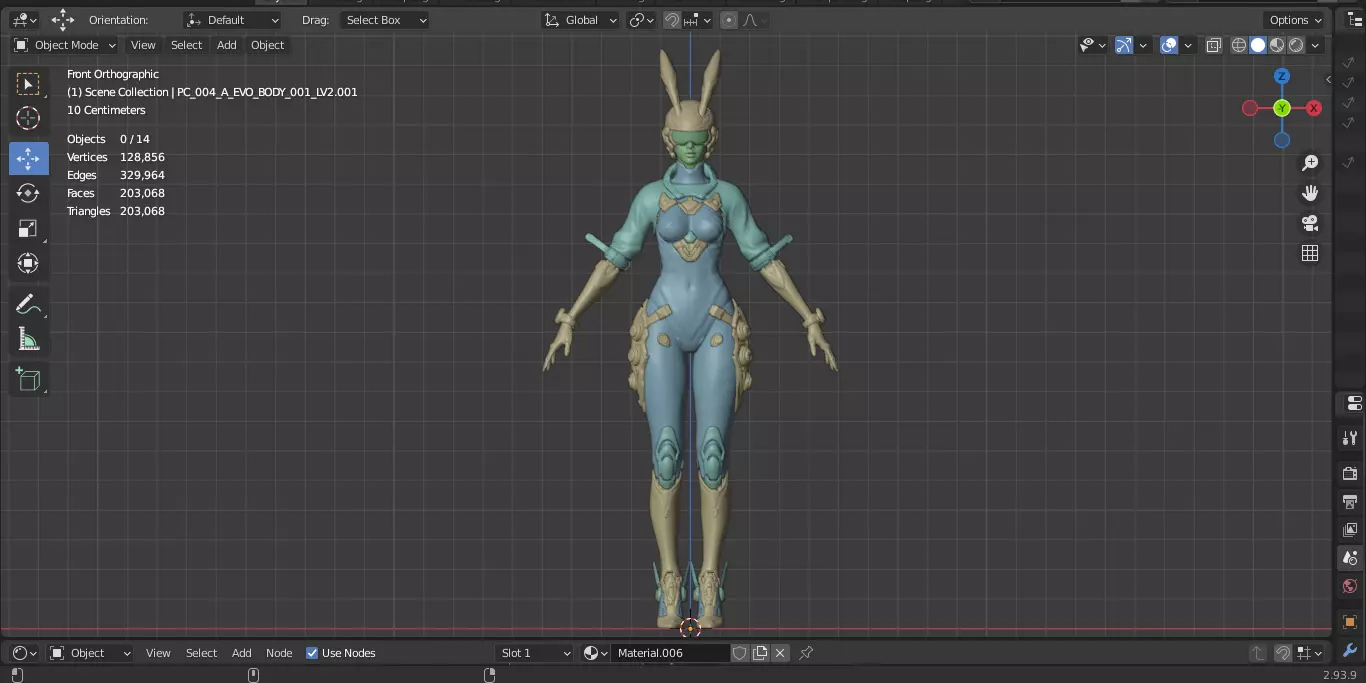
Task: Open the World properties tab
Action: (x=1350, y=586)
